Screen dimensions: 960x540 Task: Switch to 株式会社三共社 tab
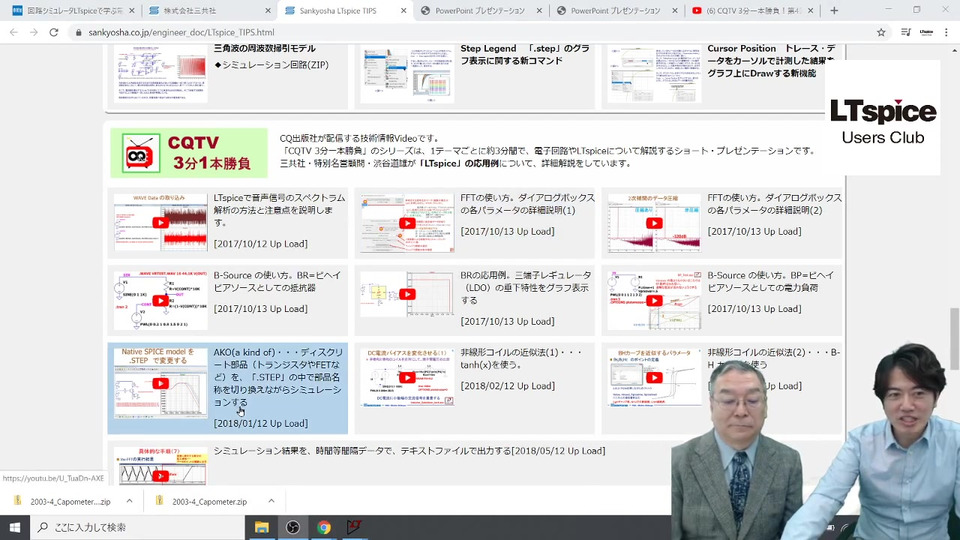pos(208,11)
